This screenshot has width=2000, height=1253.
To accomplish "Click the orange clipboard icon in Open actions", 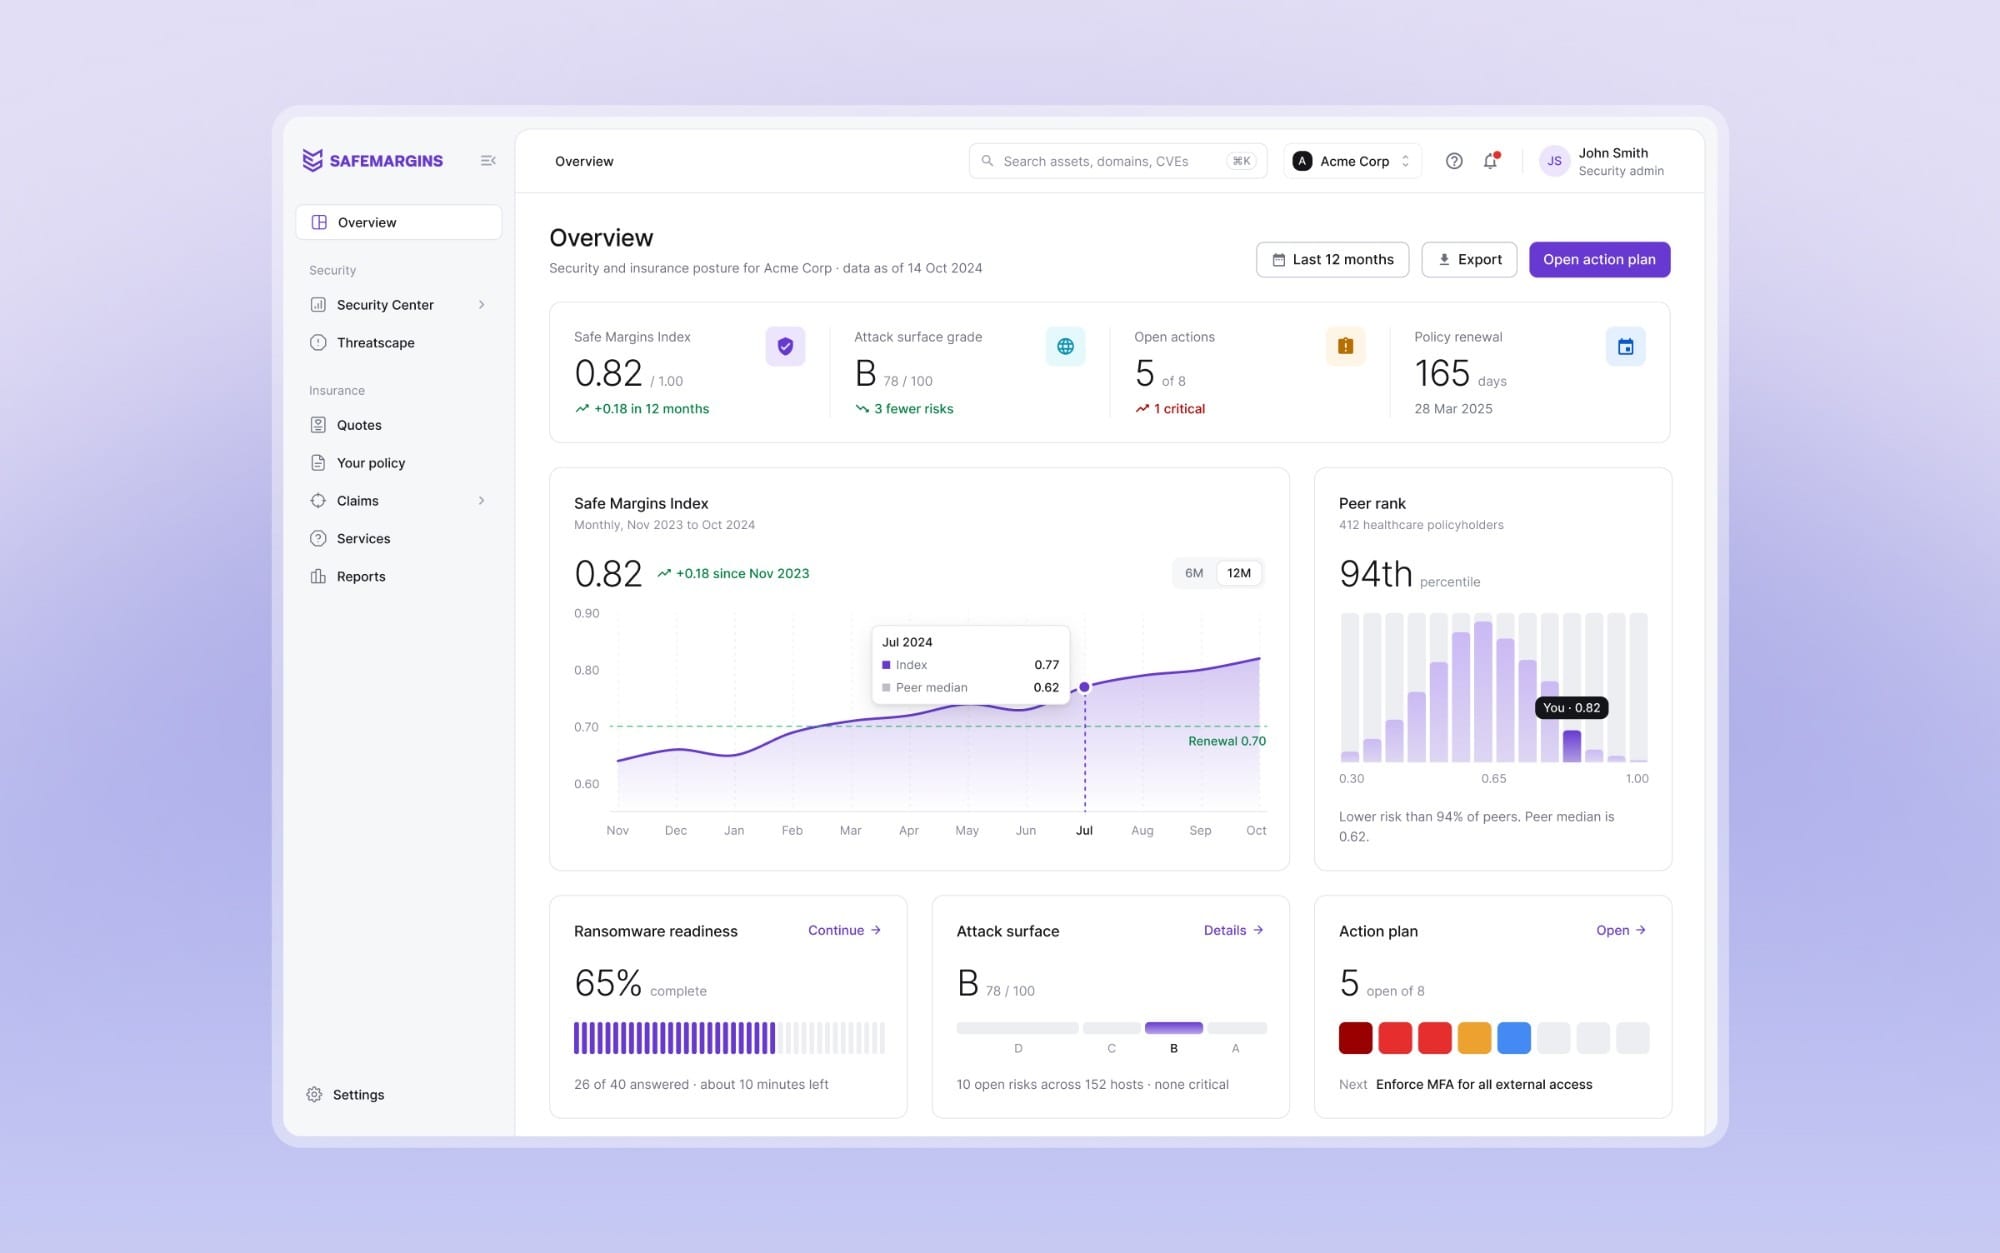I will pos(1345,346).
